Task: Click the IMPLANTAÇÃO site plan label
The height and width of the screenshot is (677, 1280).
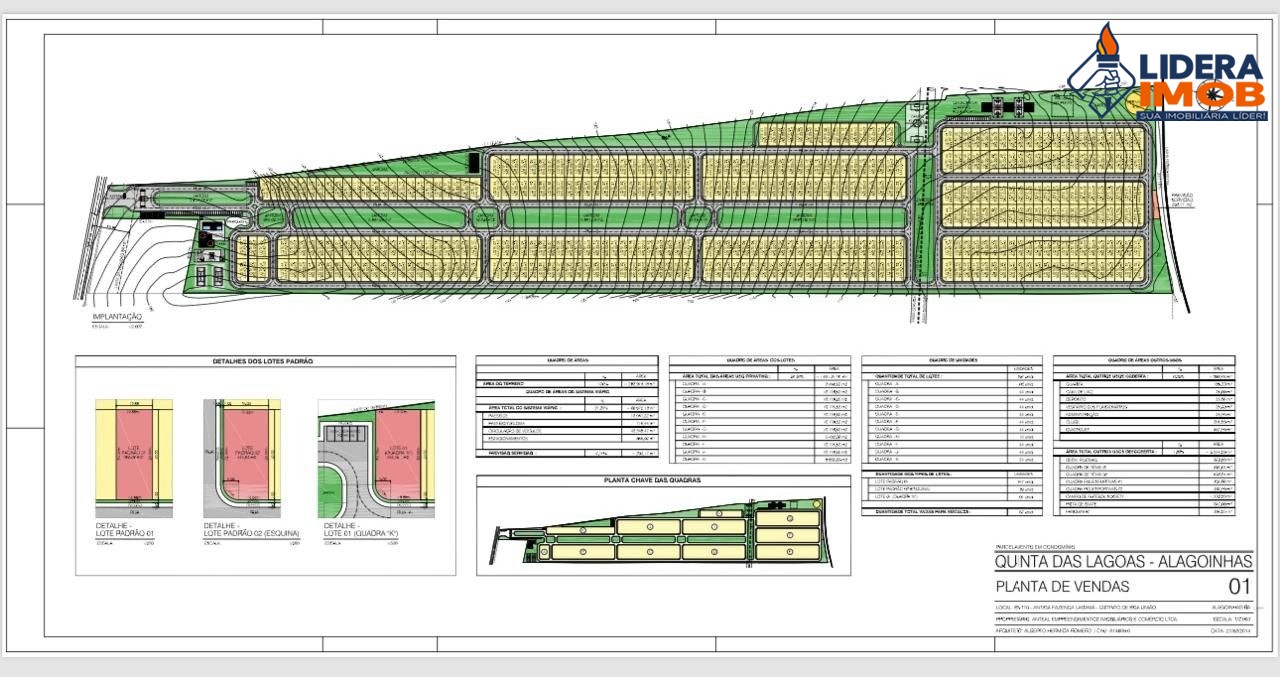Action: coord(118,315)
